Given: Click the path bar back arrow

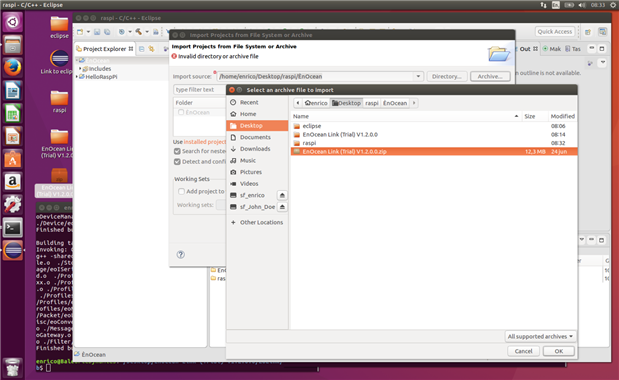Looking at the screenshot, I should click(298, 103).
